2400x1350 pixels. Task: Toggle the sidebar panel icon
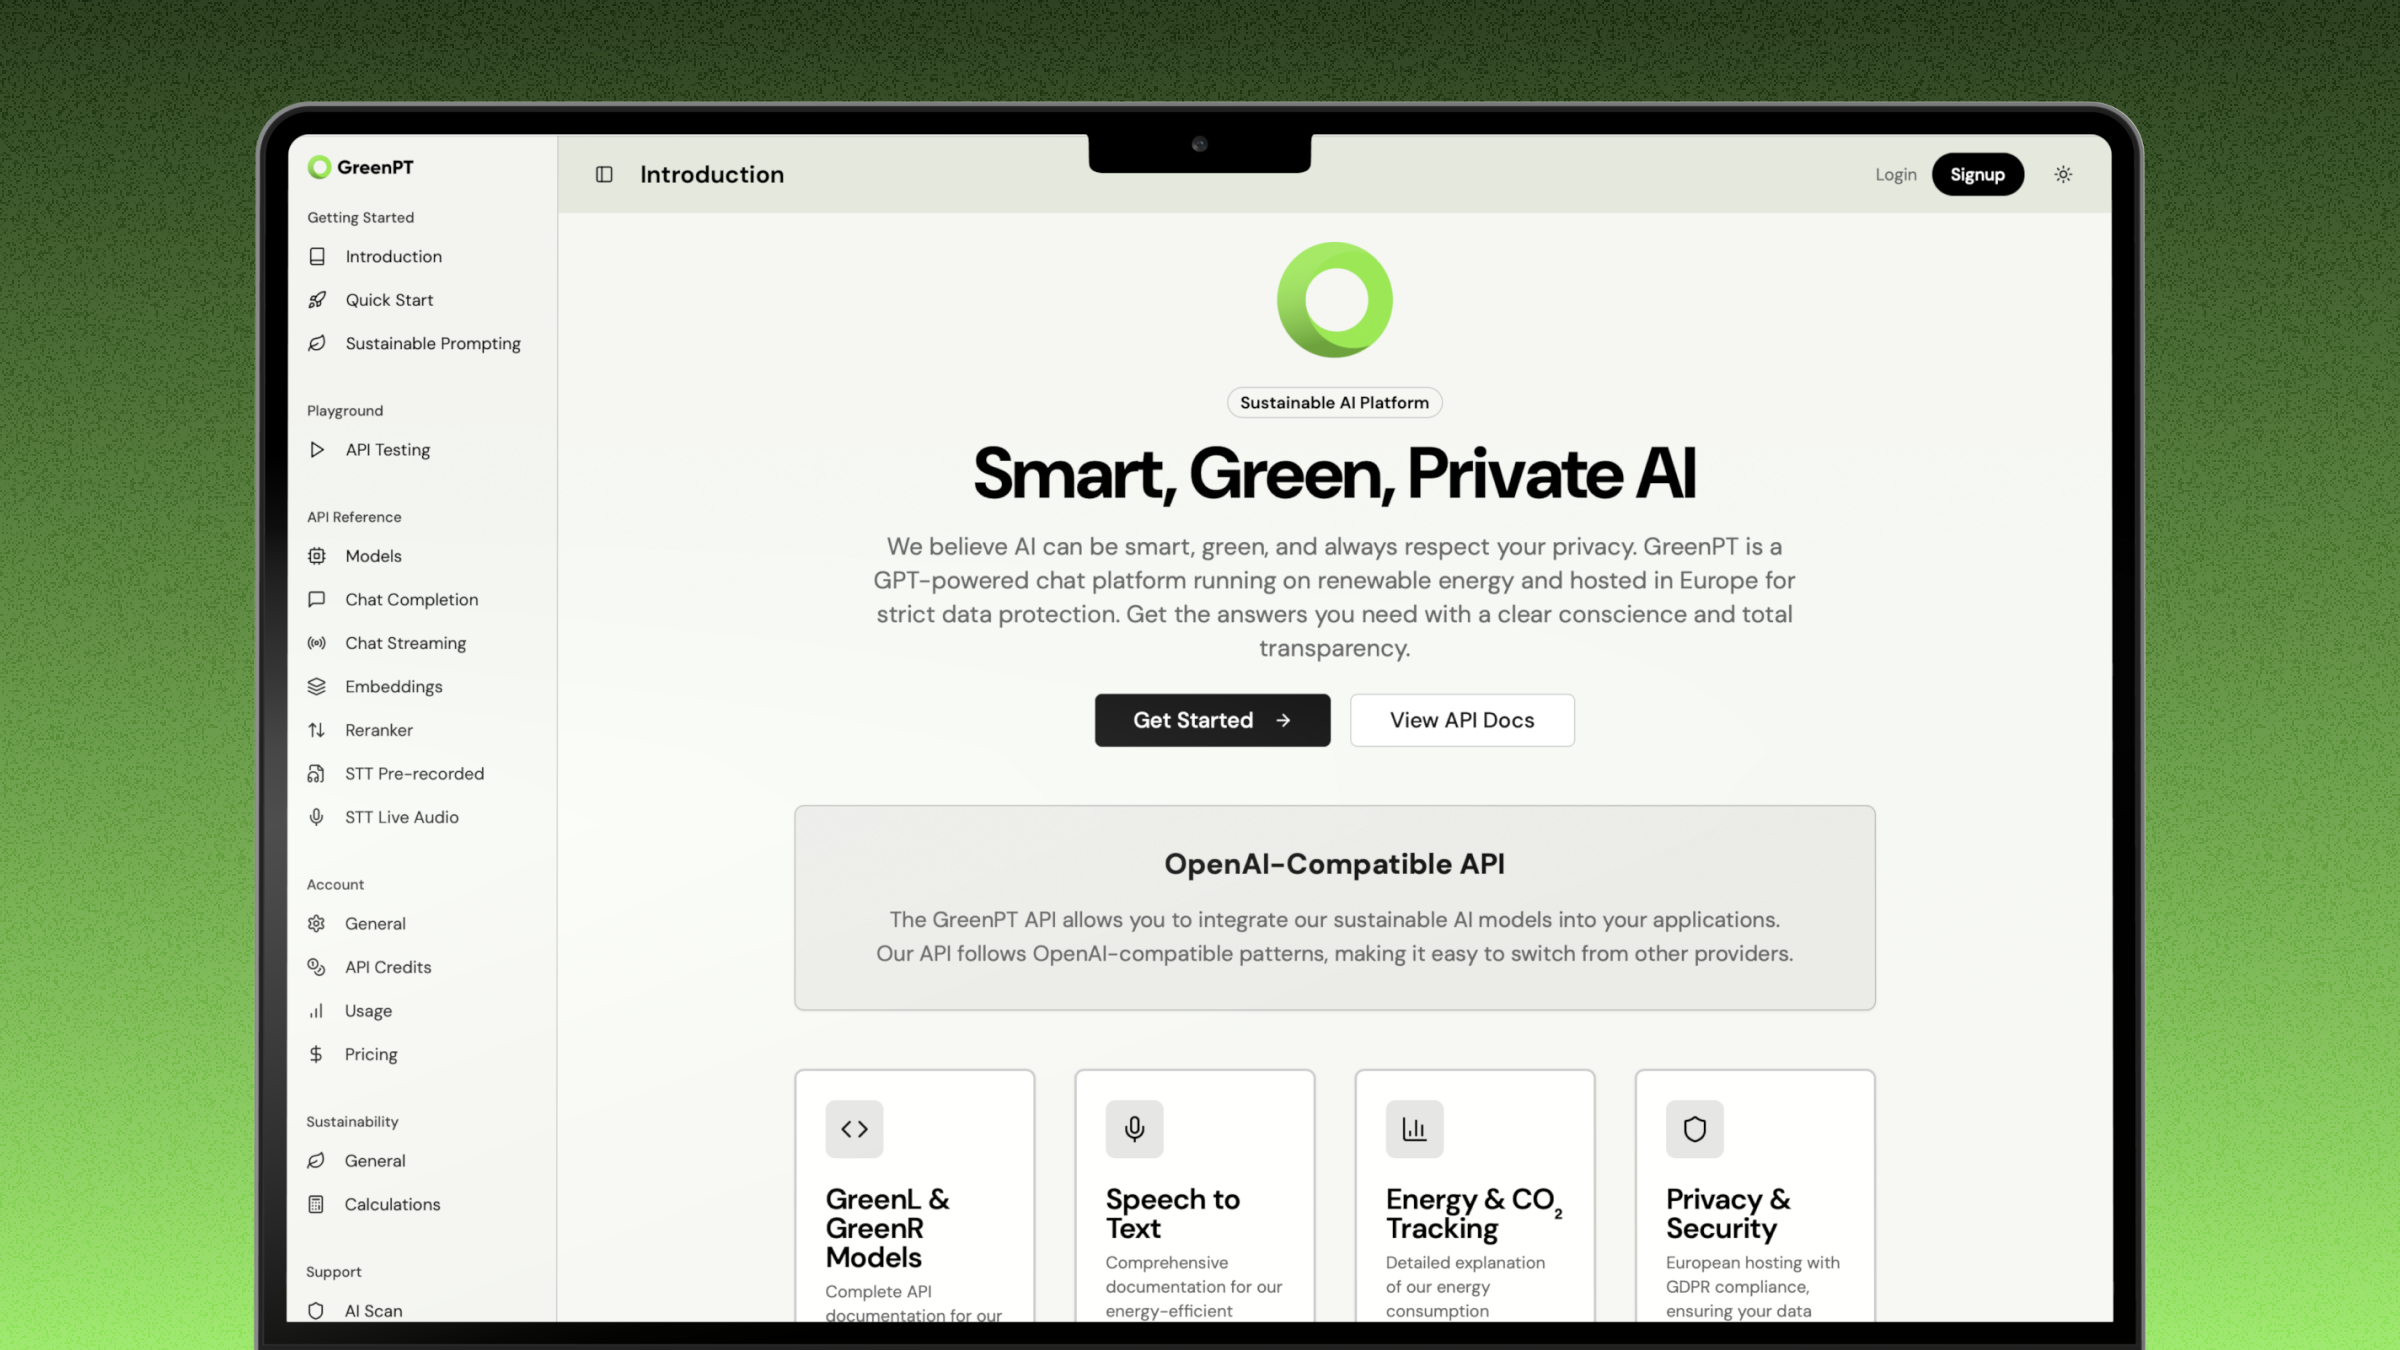pyautogui.click(x=604, y=174)
